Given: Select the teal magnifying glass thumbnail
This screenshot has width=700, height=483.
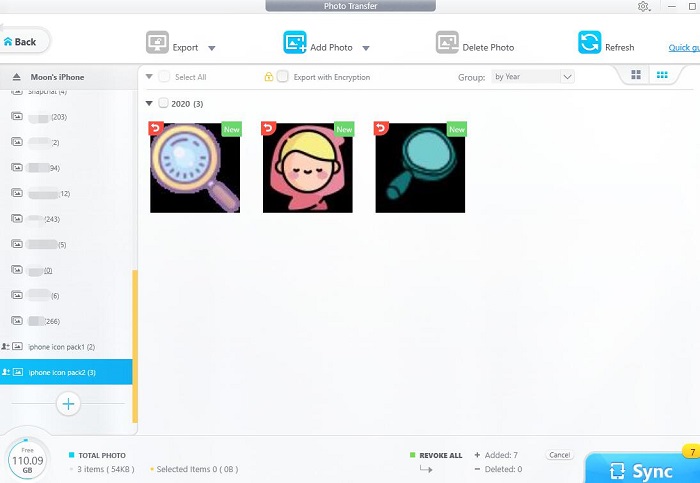Looking at the screenshot, I should 420,168.
